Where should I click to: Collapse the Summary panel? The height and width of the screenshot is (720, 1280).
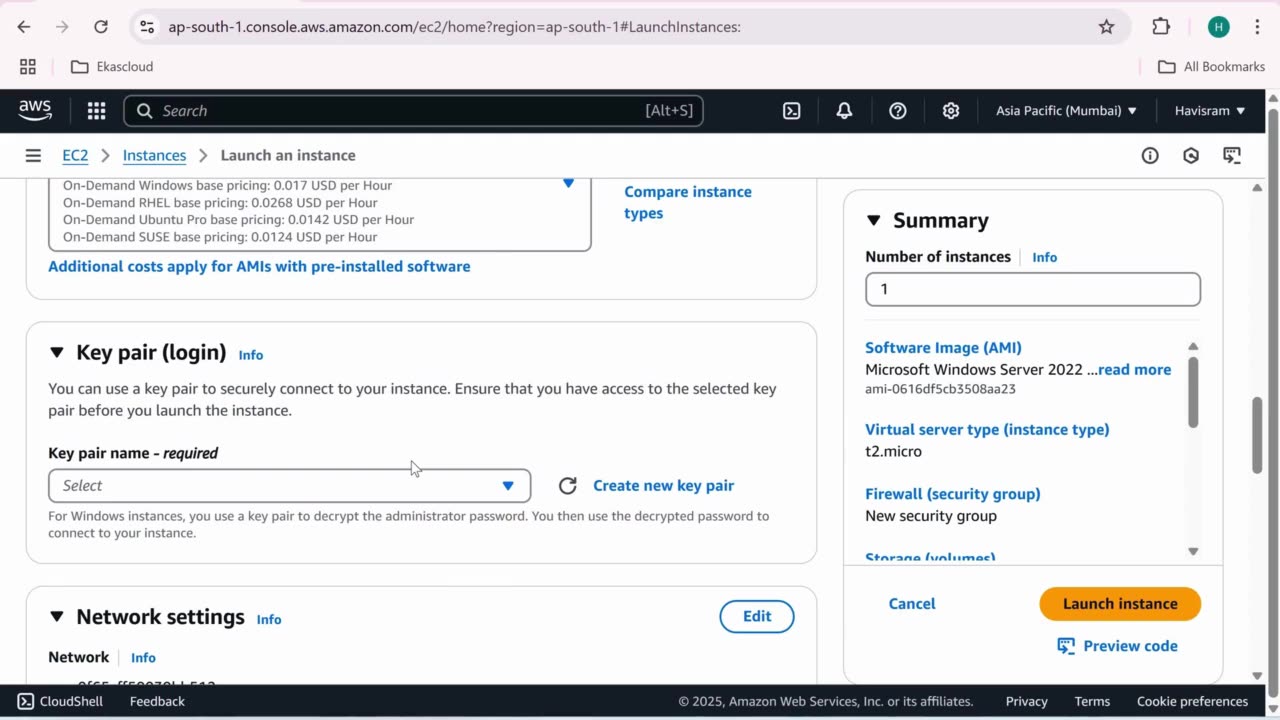[x=873, y=220]
